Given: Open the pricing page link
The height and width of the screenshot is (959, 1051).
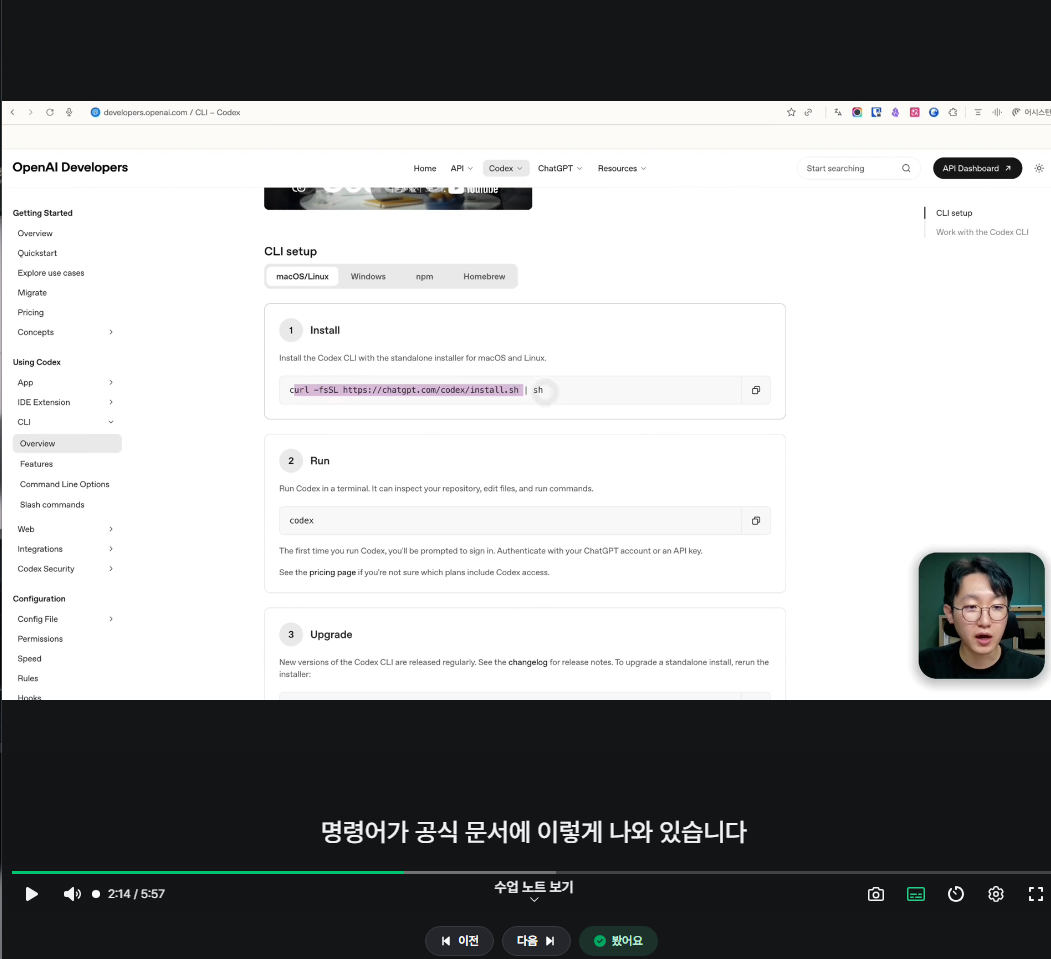Looking at the screenshot, I should coord(332,572).
